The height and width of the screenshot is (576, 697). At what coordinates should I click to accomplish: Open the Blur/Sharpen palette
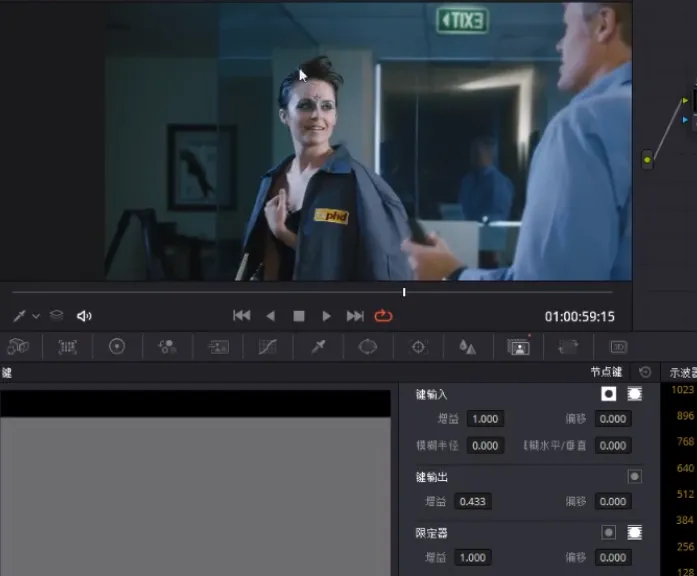tap(468, 347)
